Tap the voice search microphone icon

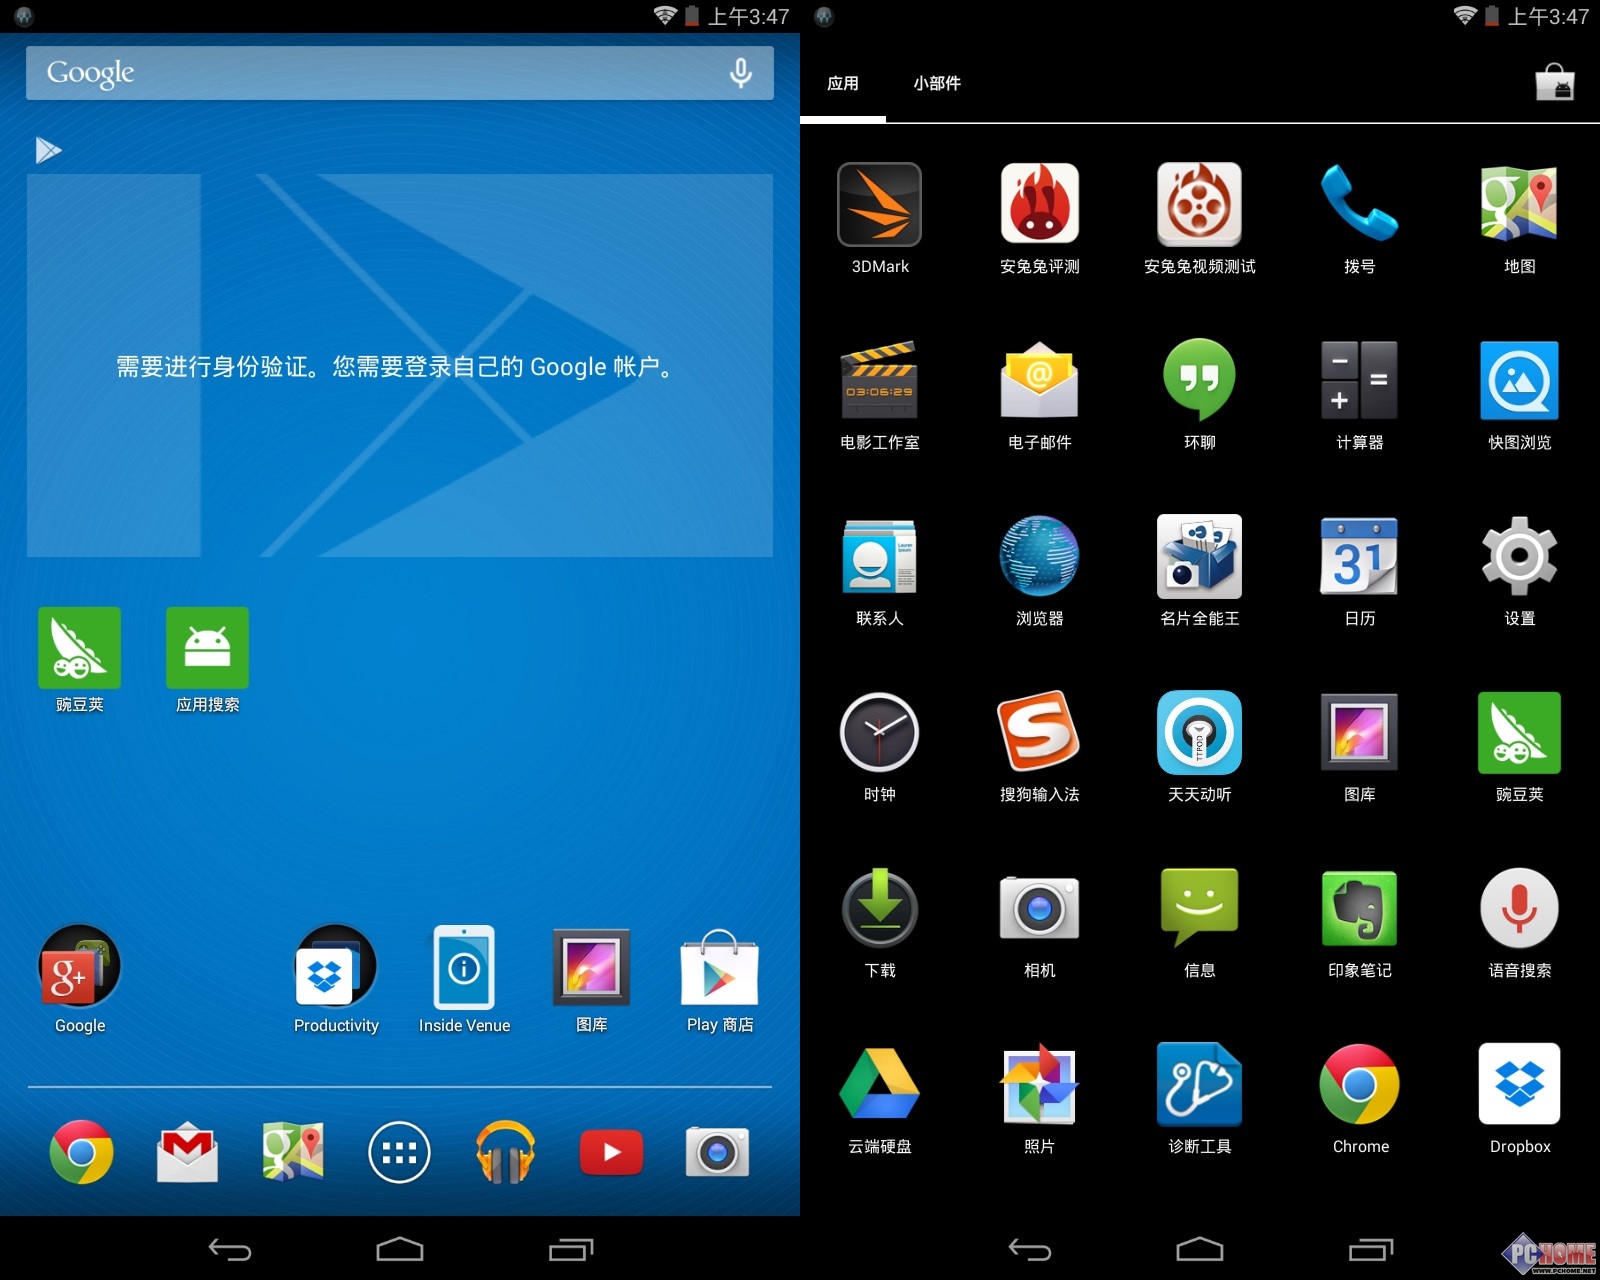[x=740, y=73]
